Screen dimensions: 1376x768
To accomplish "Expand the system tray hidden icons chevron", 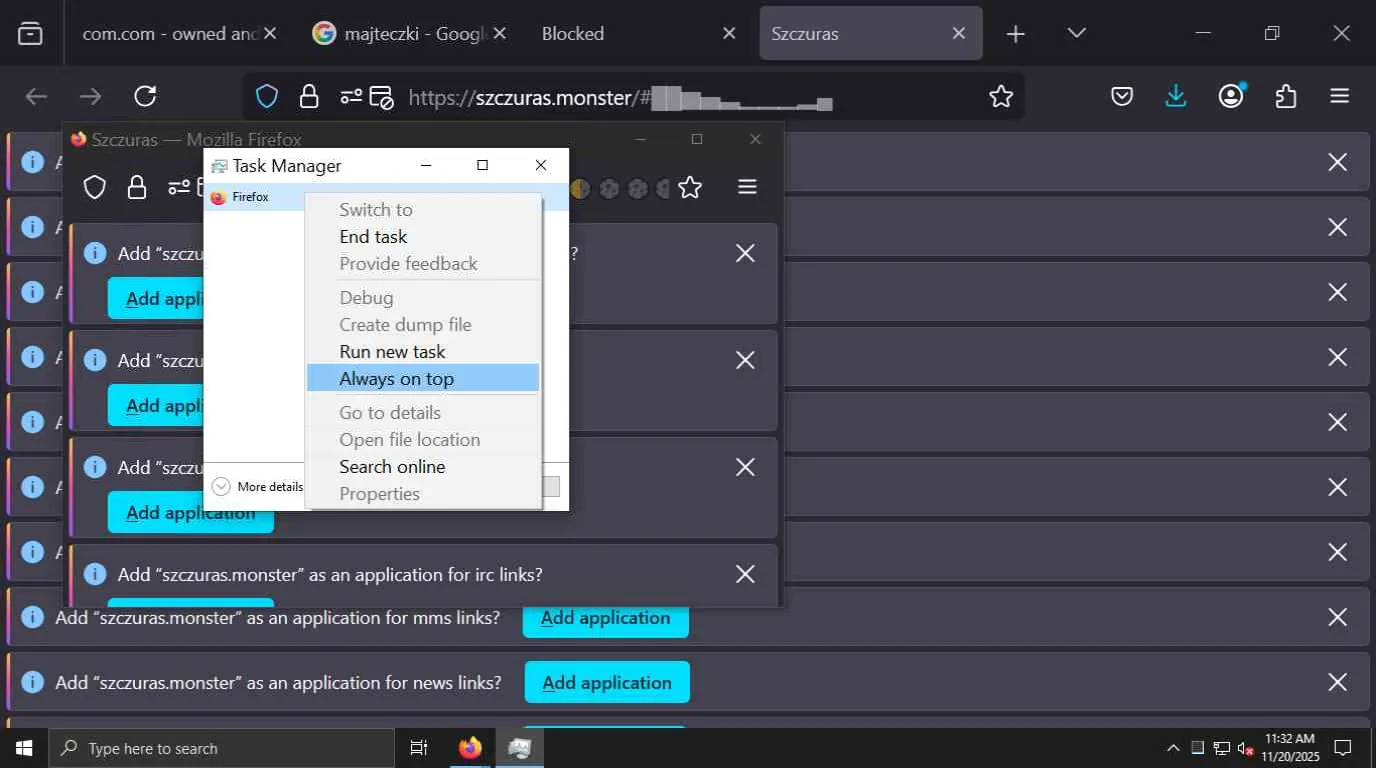I will point(1173,748).
